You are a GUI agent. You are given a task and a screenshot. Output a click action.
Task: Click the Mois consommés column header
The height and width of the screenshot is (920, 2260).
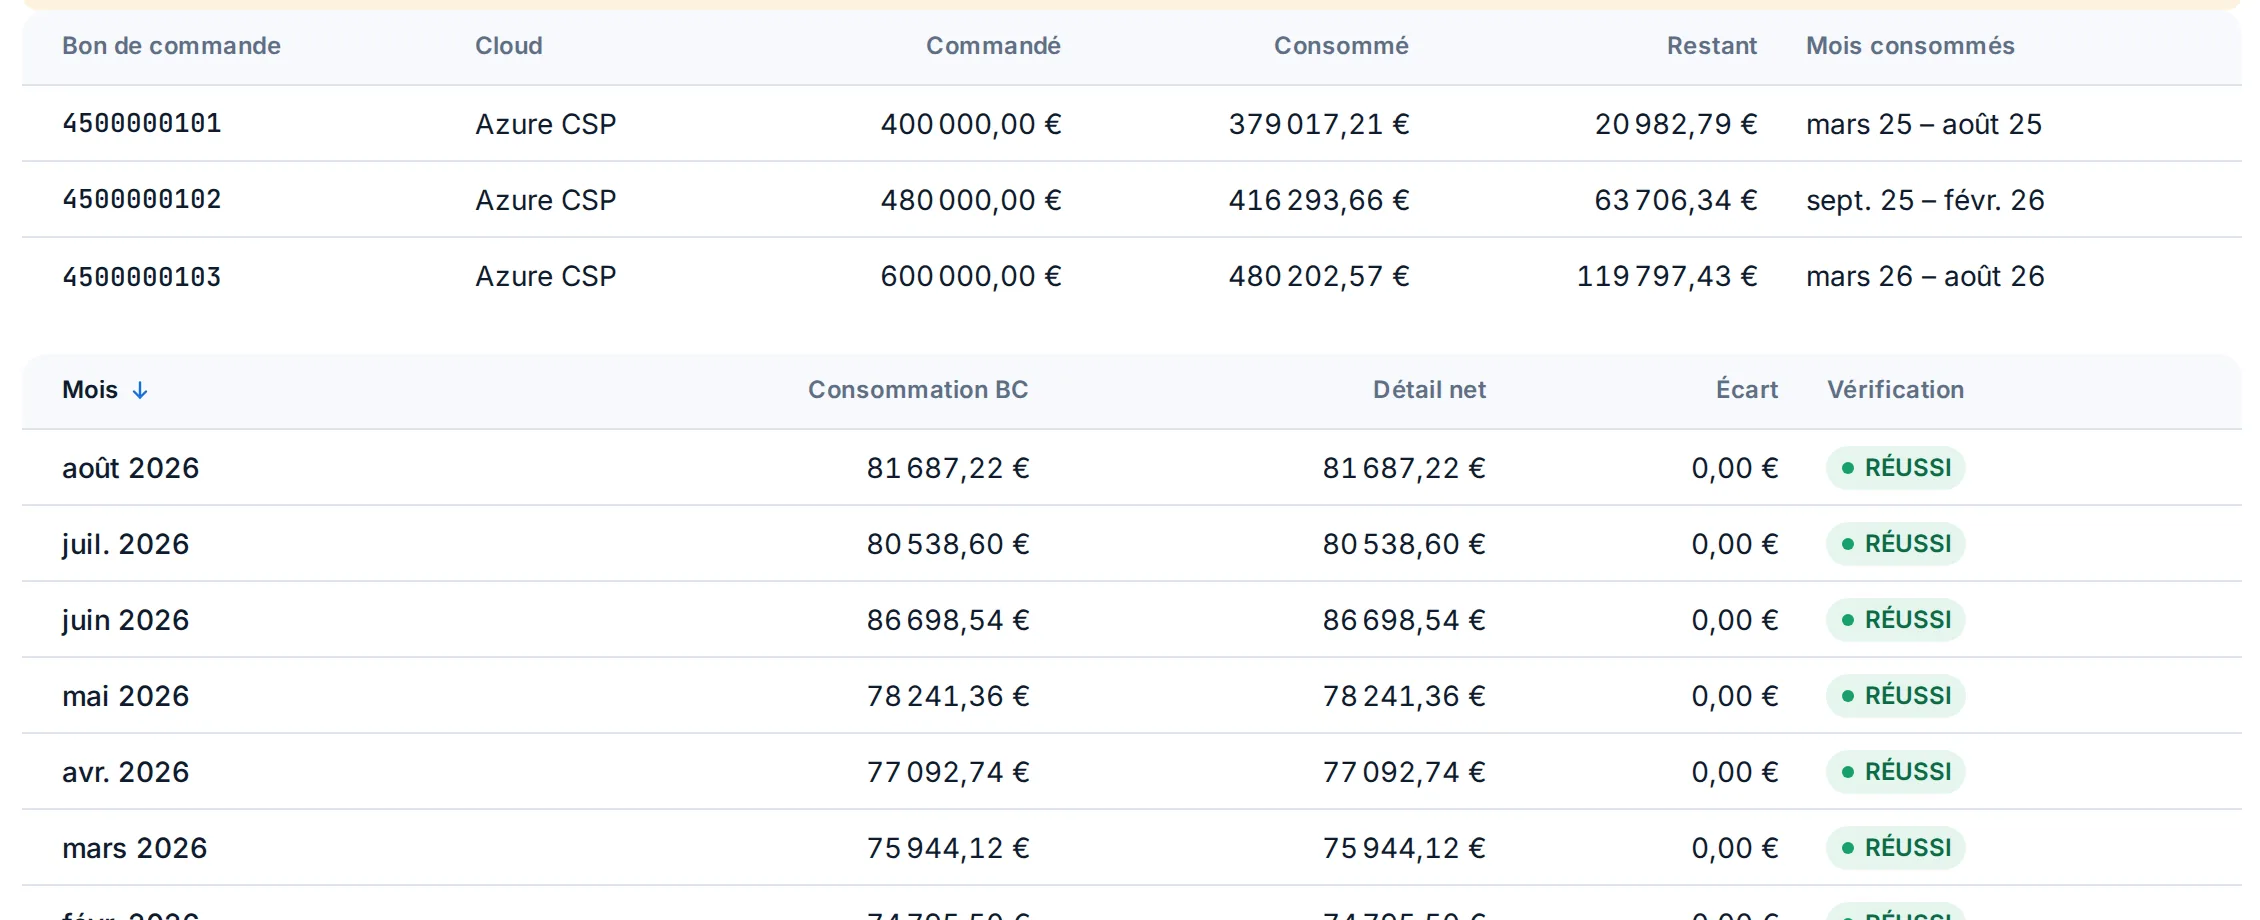tap(1910, 46)
